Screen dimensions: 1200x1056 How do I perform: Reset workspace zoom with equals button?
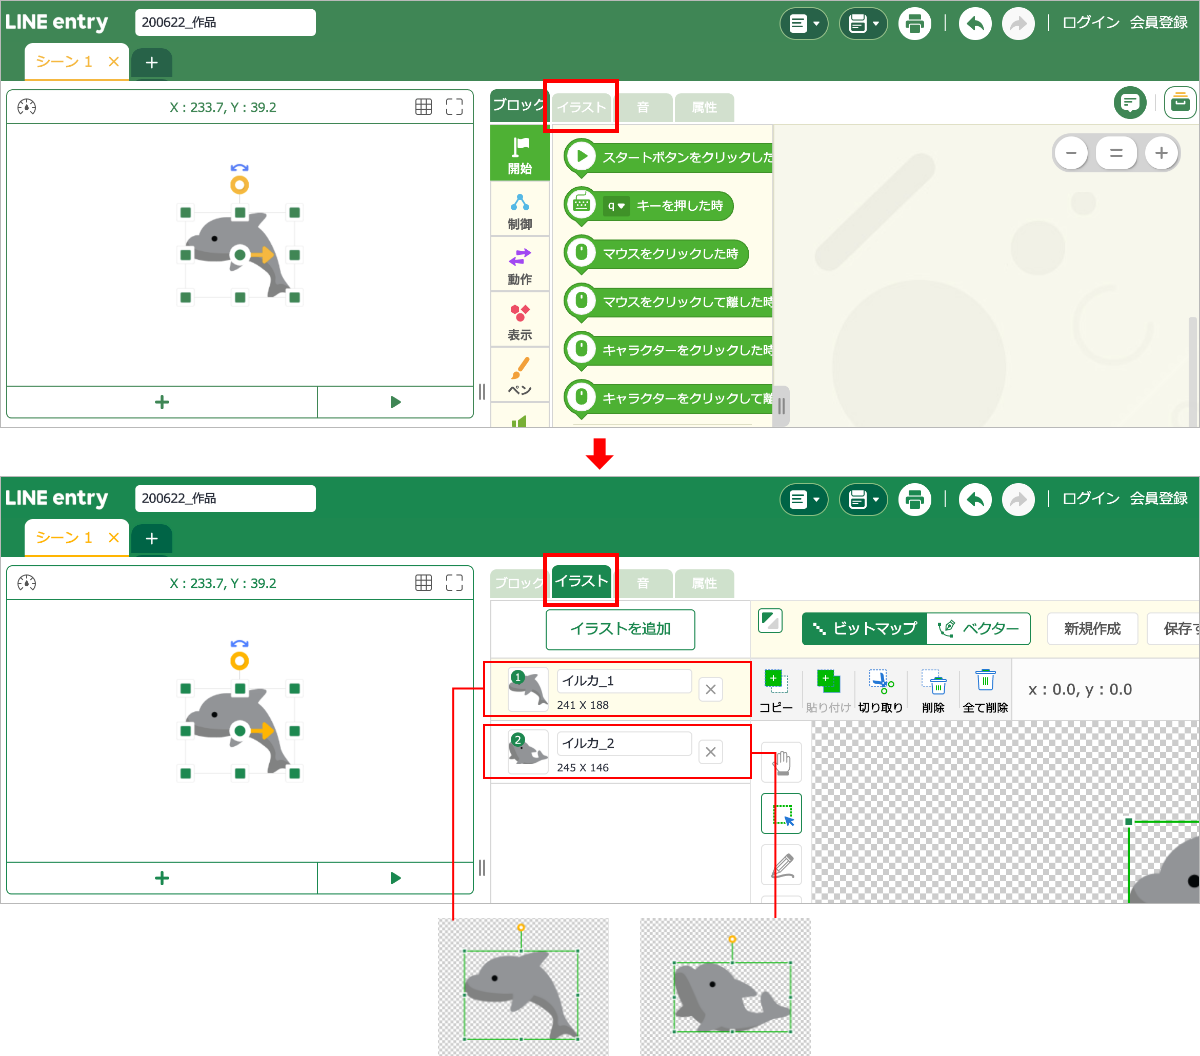[x=1116, y=153]
